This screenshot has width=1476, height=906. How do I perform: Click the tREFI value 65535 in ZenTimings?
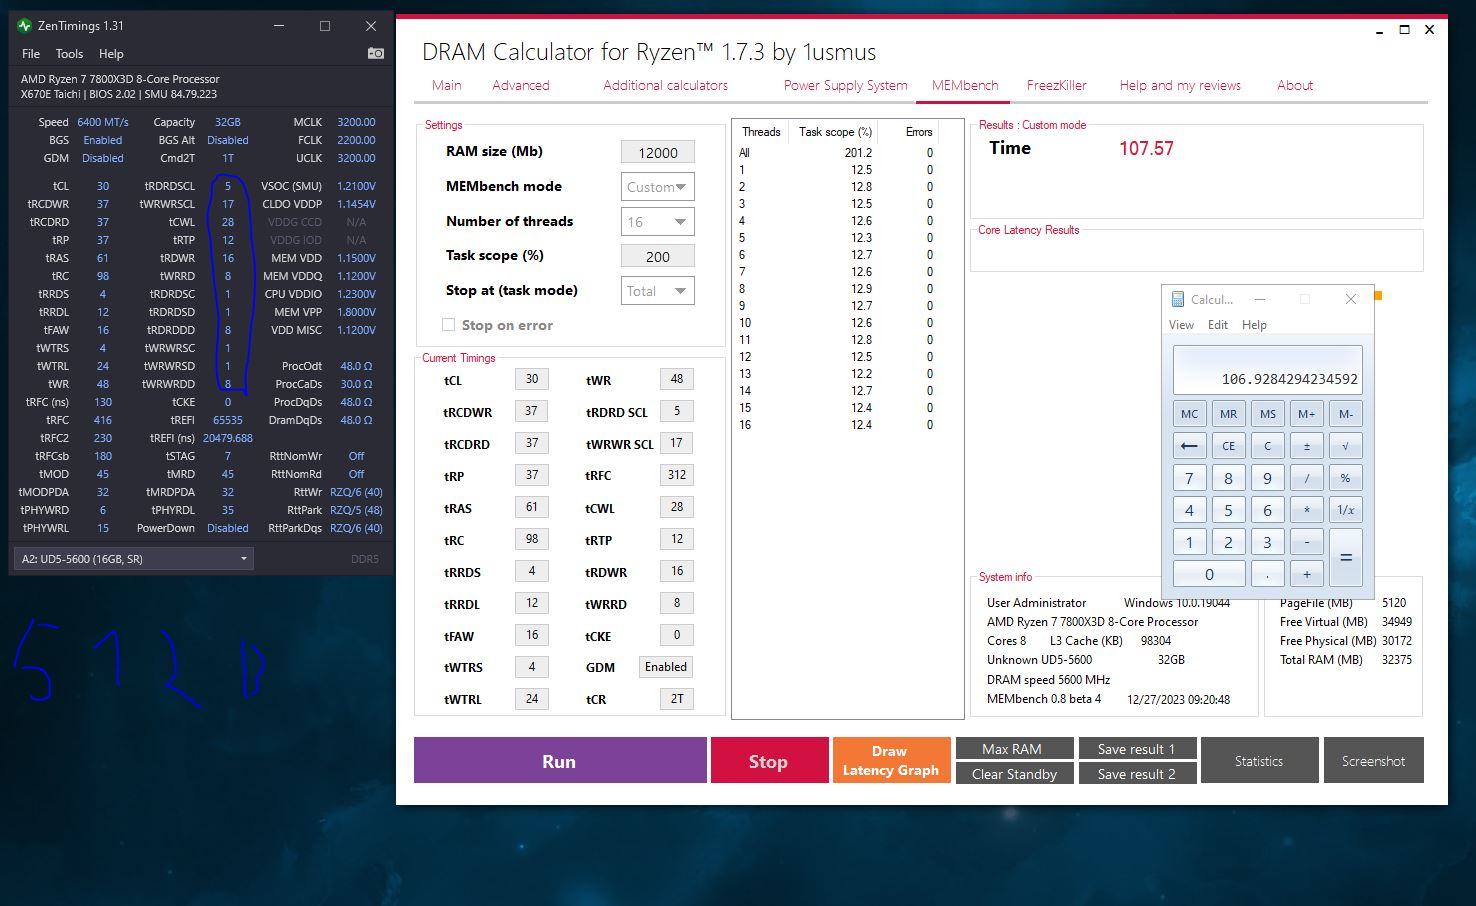pyautogui.click(x=228, y=420)
